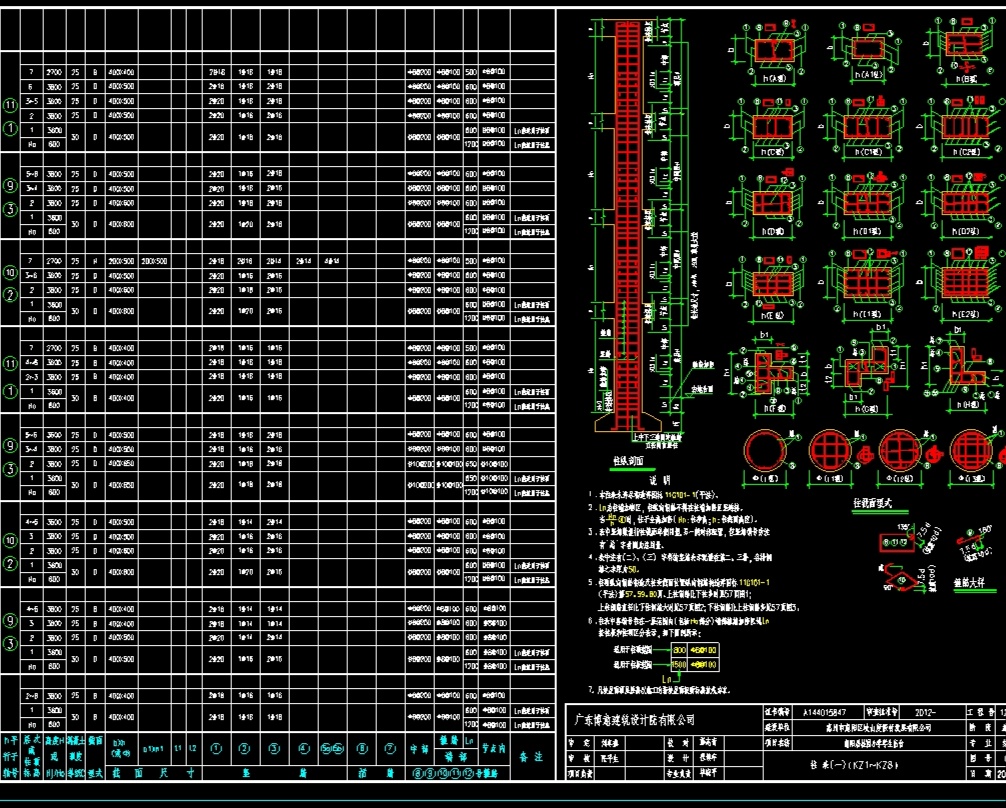Click the h(D型) section diagram
1006x808 pixels.
click(x=771, y=205)
